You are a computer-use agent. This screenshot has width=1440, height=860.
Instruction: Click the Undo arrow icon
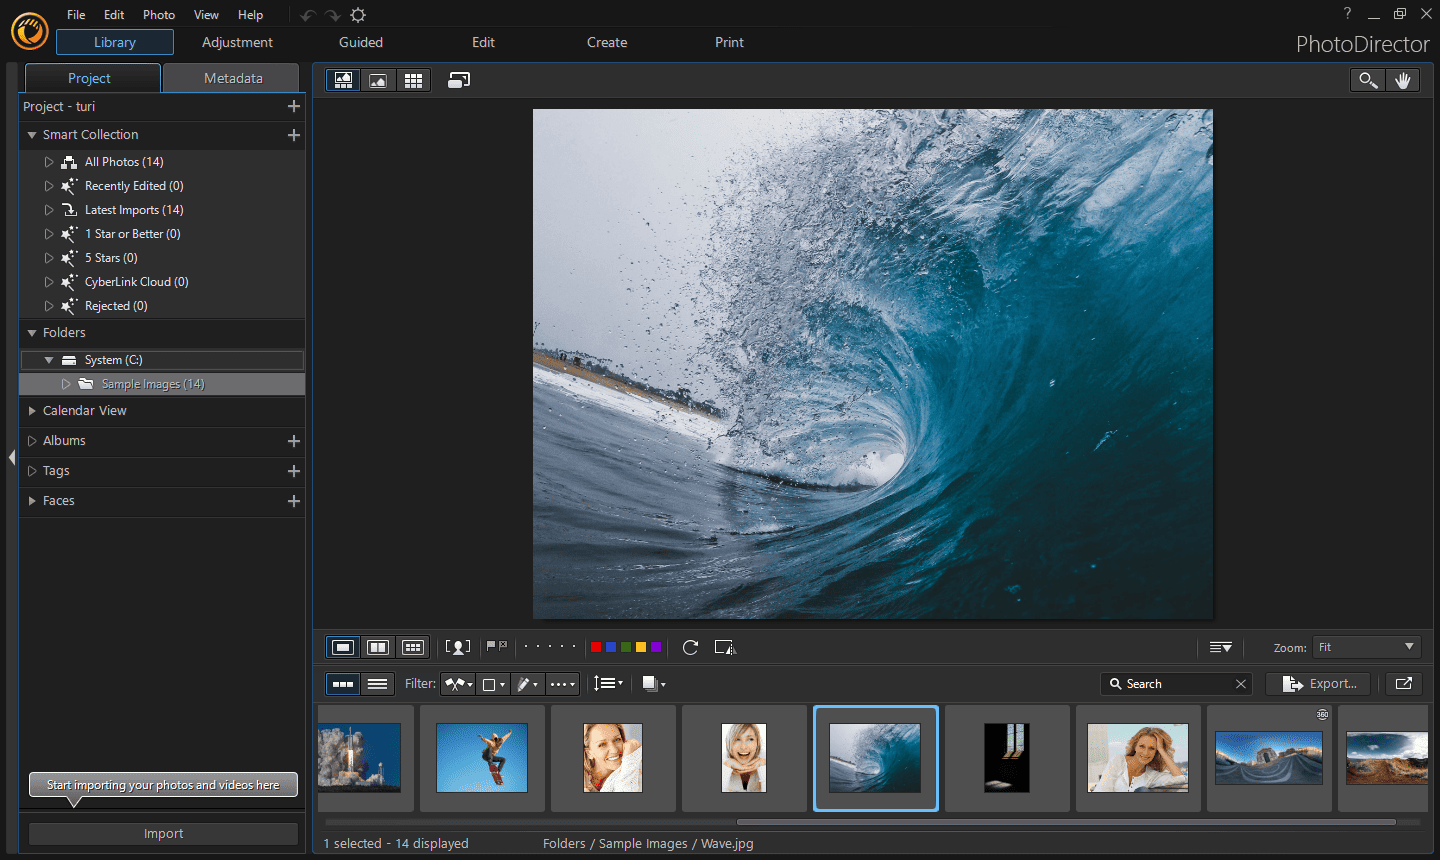coord(307,15)
